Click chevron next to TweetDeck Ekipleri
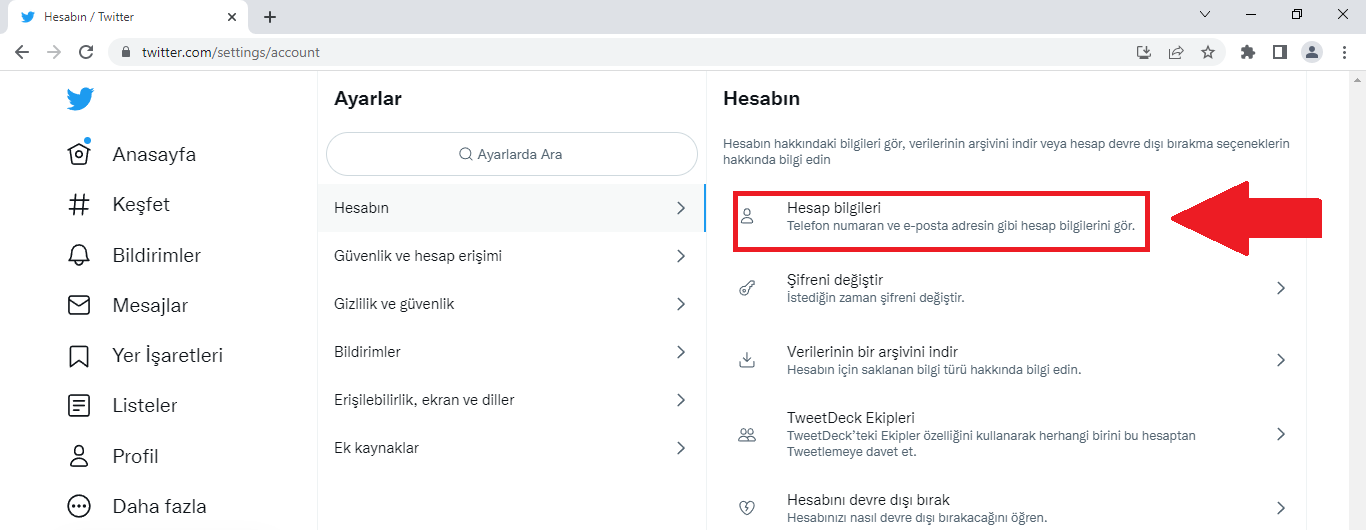This screenshot has height=530, width=1366. point(1281,434)
